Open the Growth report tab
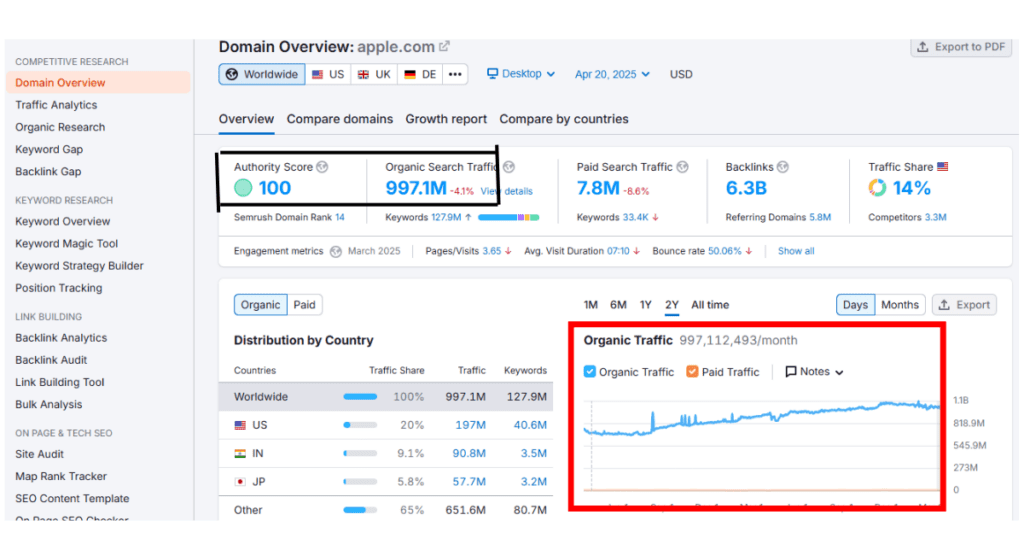The width and height of the screenshot is (1024, 538). coord(446,119)
